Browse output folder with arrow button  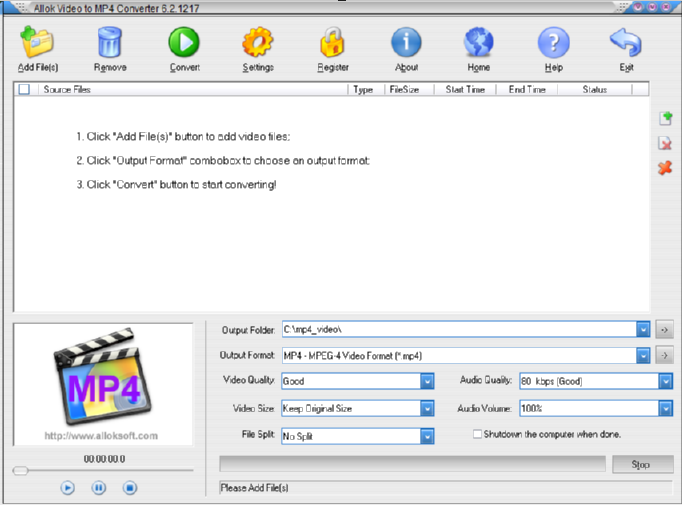pos(664,330)
